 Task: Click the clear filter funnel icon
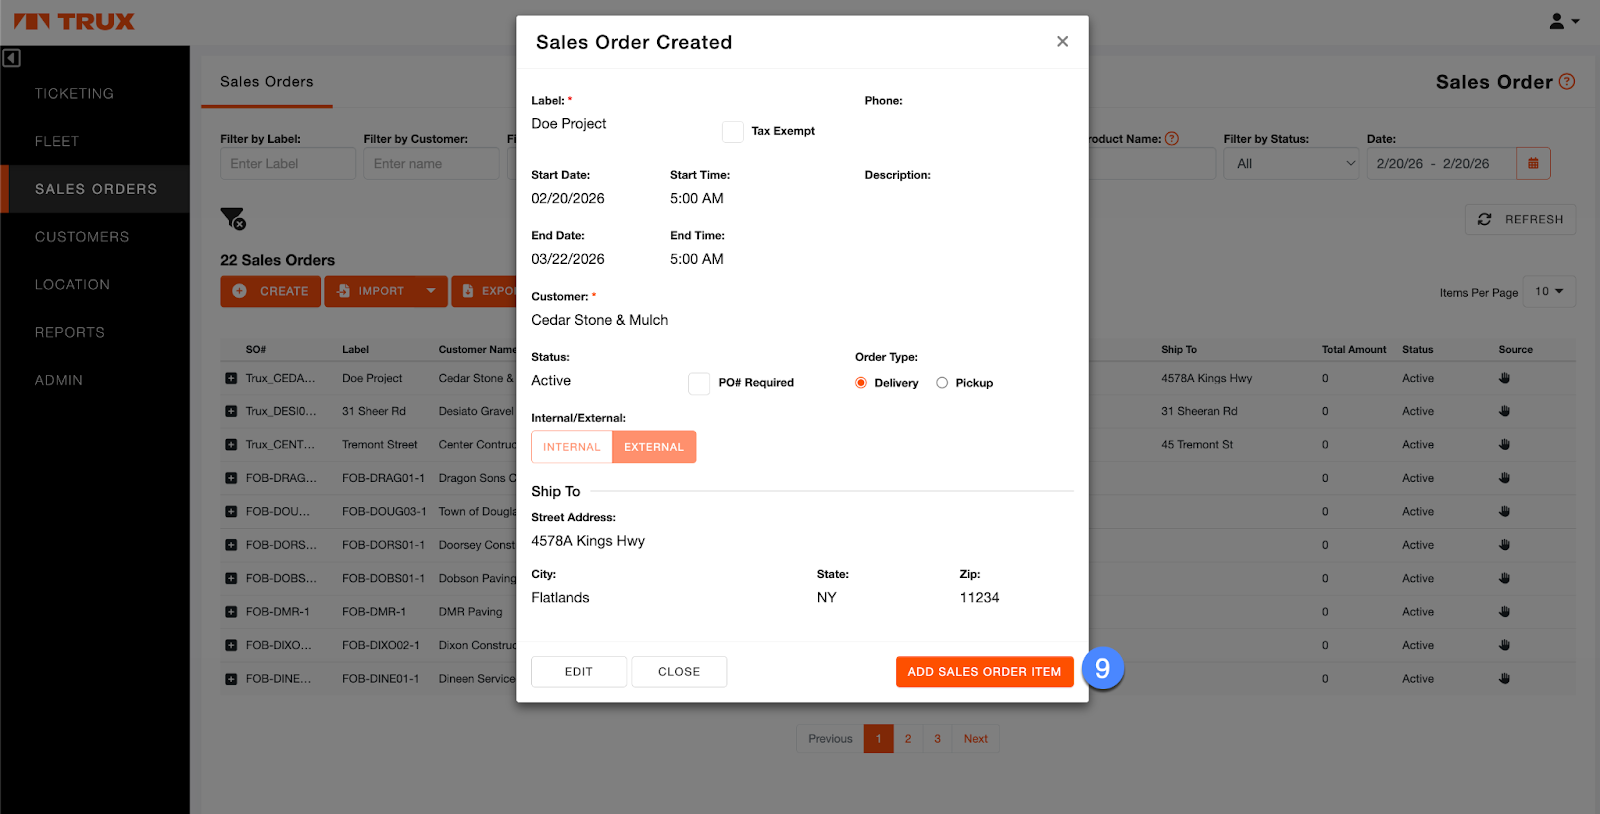pyautogui.click(x=232, y=218)
